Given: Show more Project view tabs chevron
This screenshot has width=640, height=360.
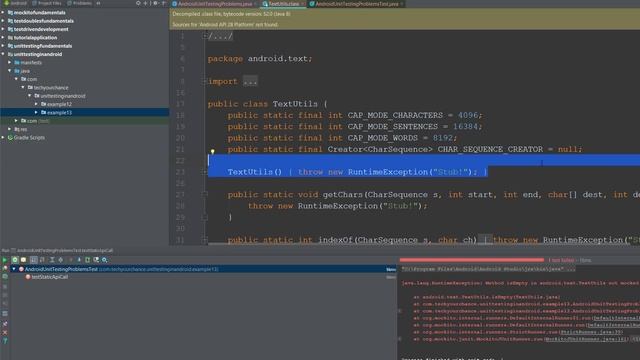Looking at the screenshot, I should point(98,3).
